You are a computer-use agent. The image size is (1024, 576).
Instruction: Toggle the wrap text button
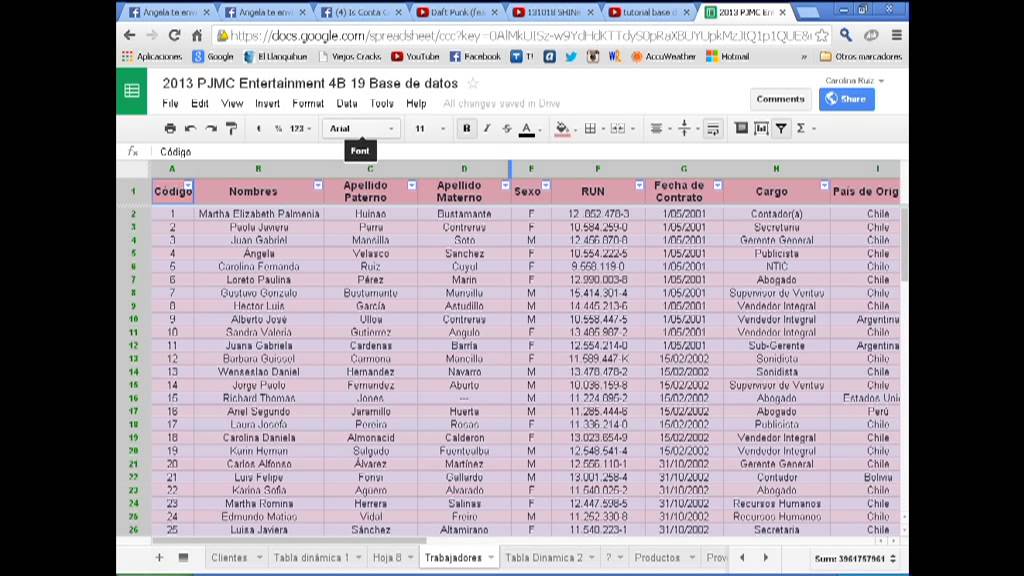(713, 129)
